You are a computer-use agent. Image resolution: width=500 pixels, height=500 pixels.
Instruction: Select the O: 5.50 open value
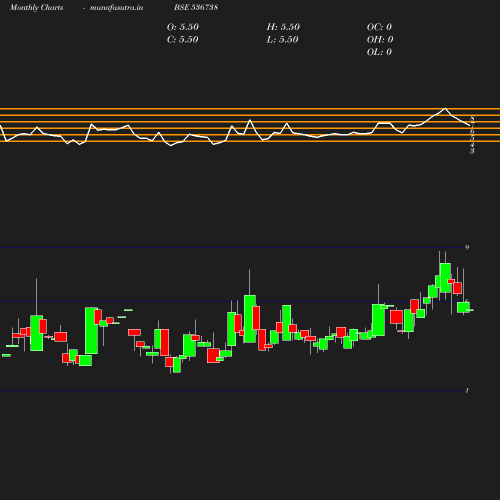pyautogui.click(x=183, y=27)
